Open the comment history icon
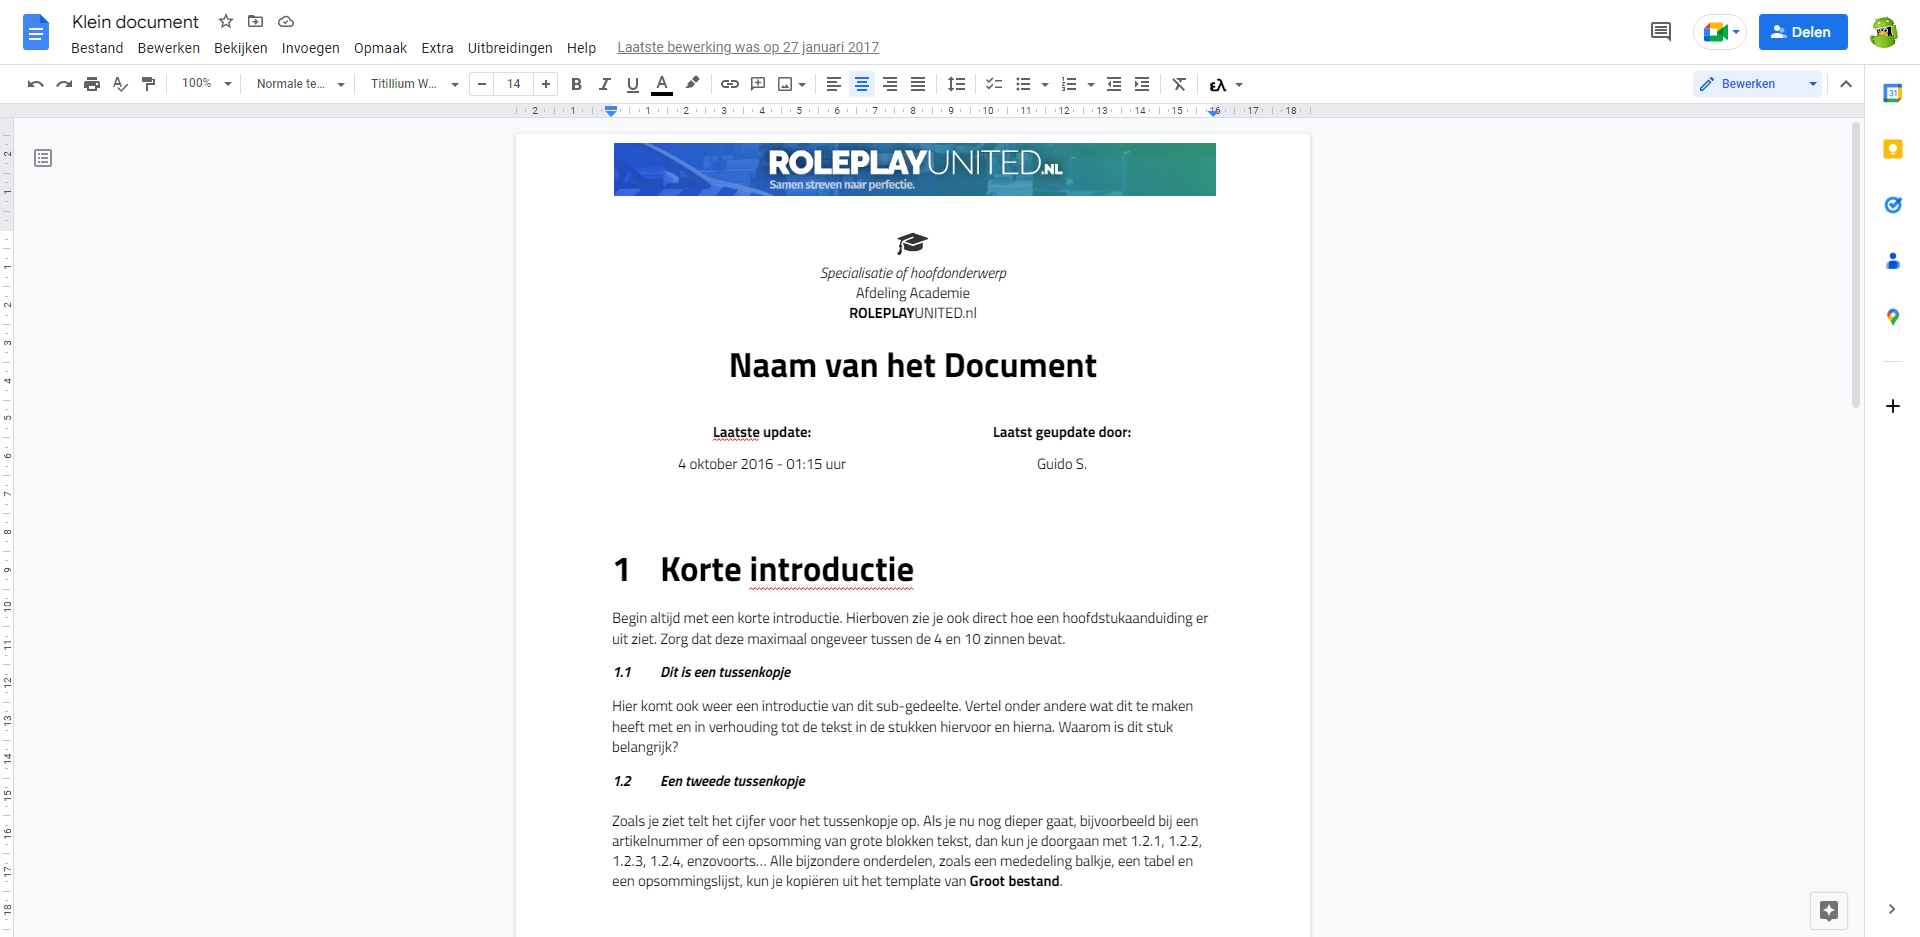The width and height of the screenshot is (1920, 937). [x=1660, y=32]
